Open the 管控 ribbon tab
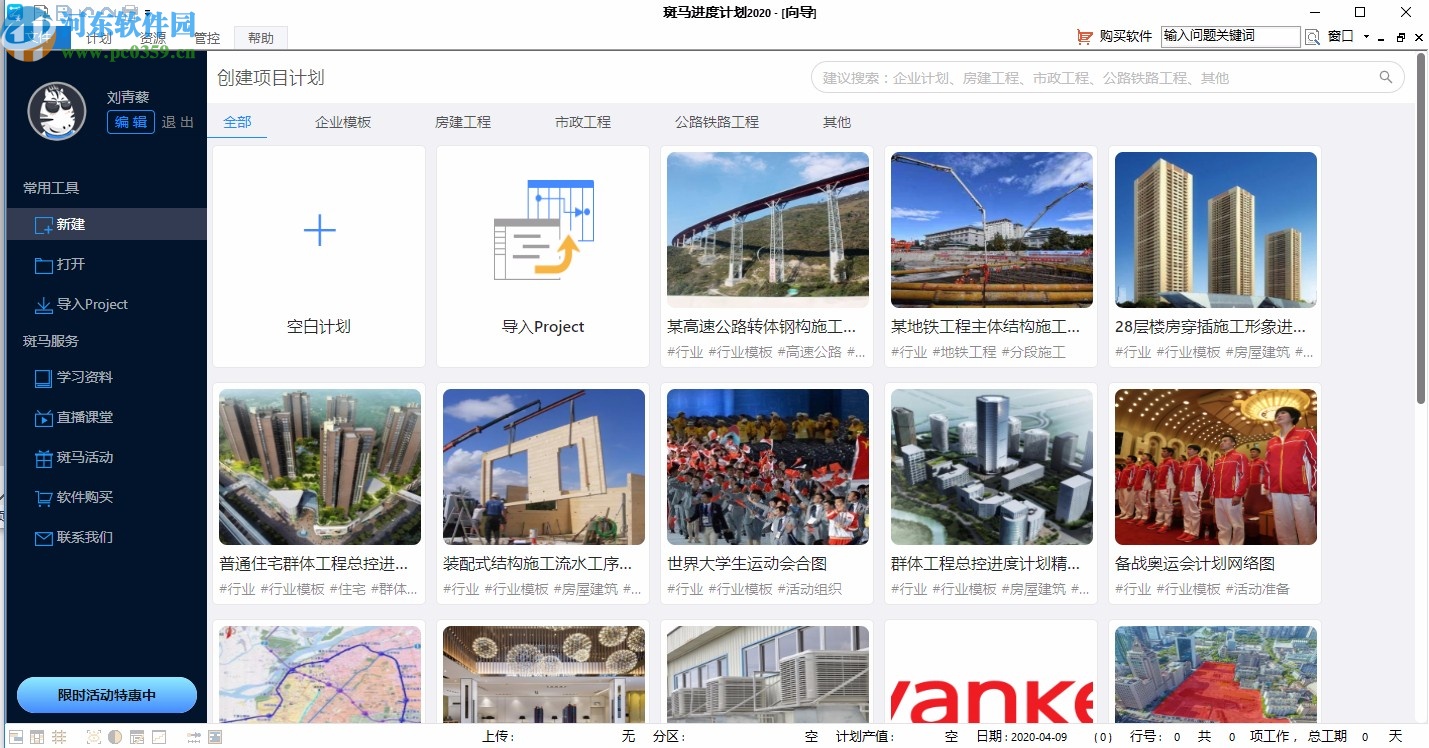1429x748 pixels. point(208,37)
